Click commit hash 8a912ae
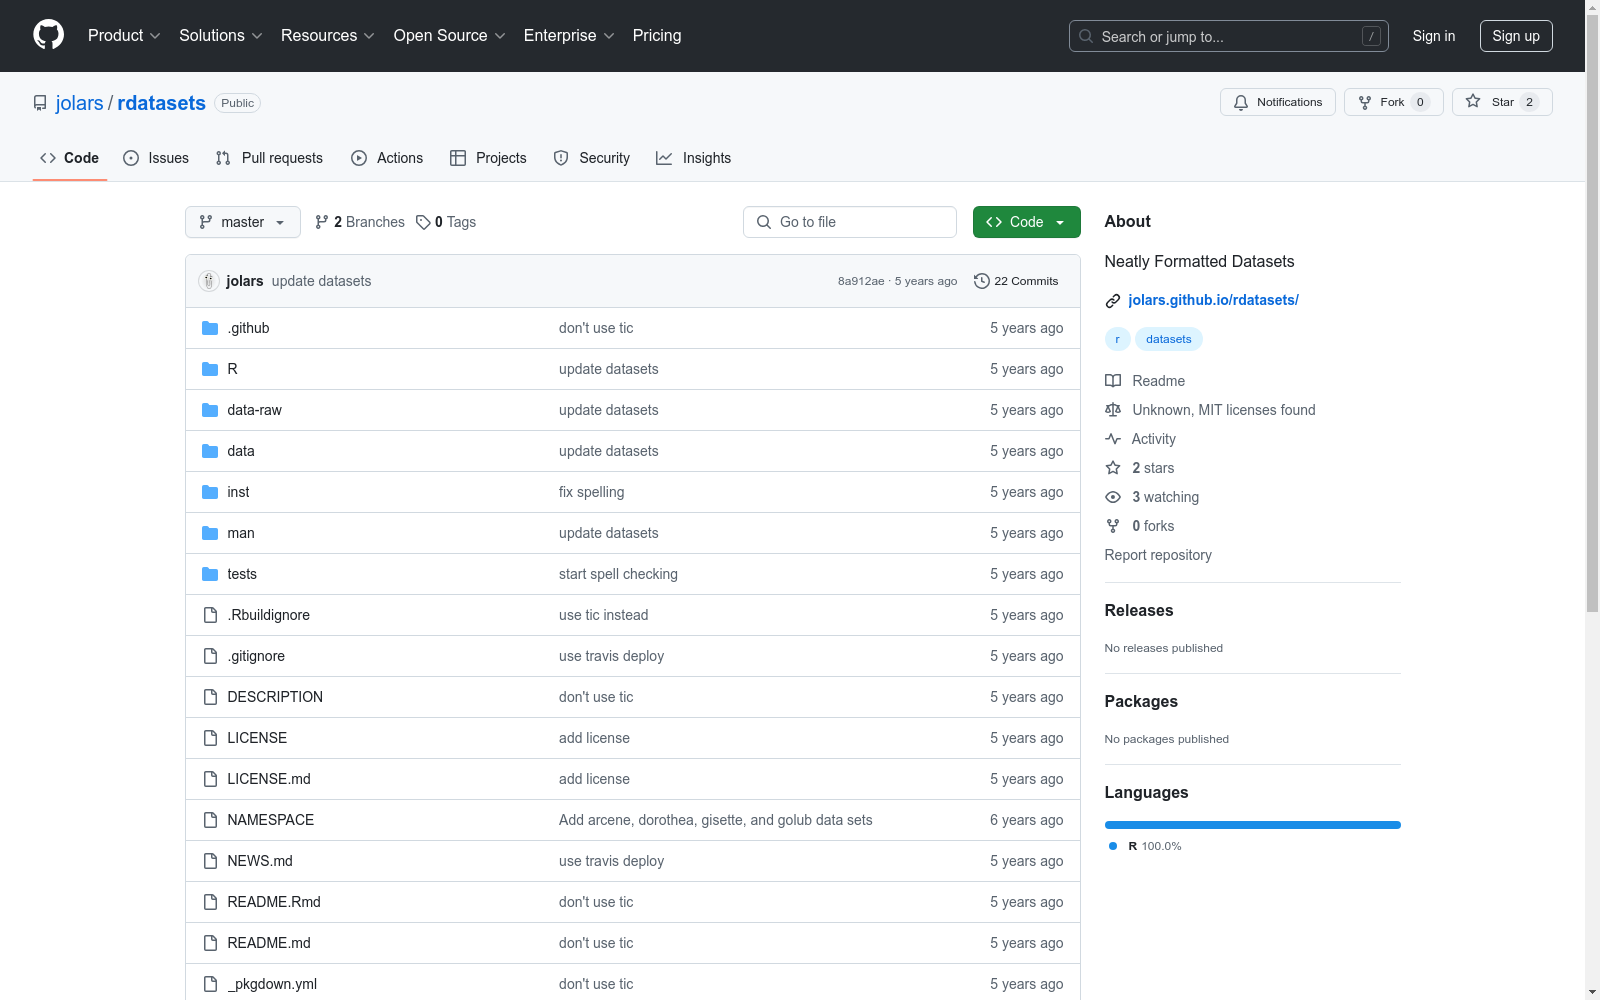The width and height of the screenshot is (1600, 1000). click(x=861, y=281)
